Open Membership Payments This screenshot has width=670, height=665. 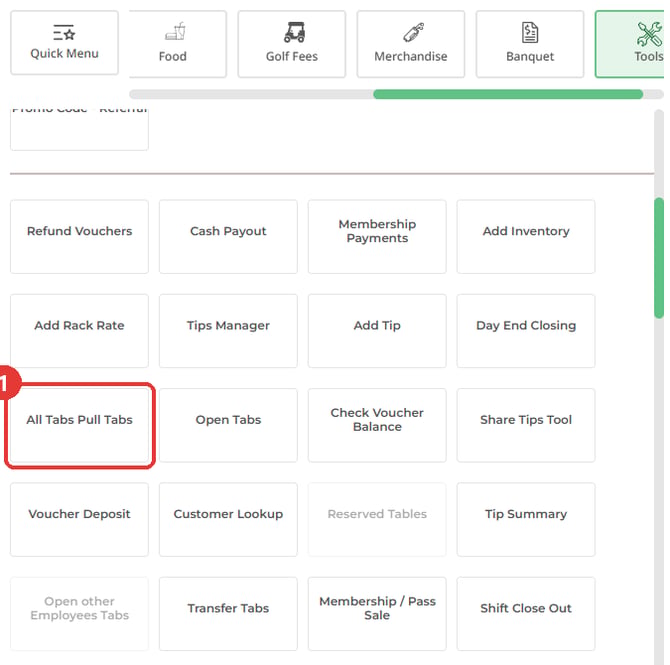377,237
